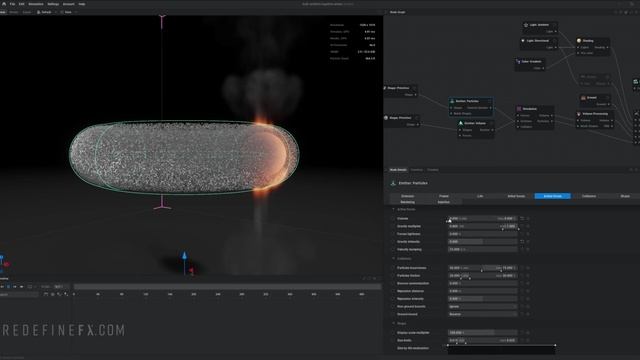Open the Non-ground bounds dropdown
This screenshot has width=640, height=360.
[x=482, y=307]
